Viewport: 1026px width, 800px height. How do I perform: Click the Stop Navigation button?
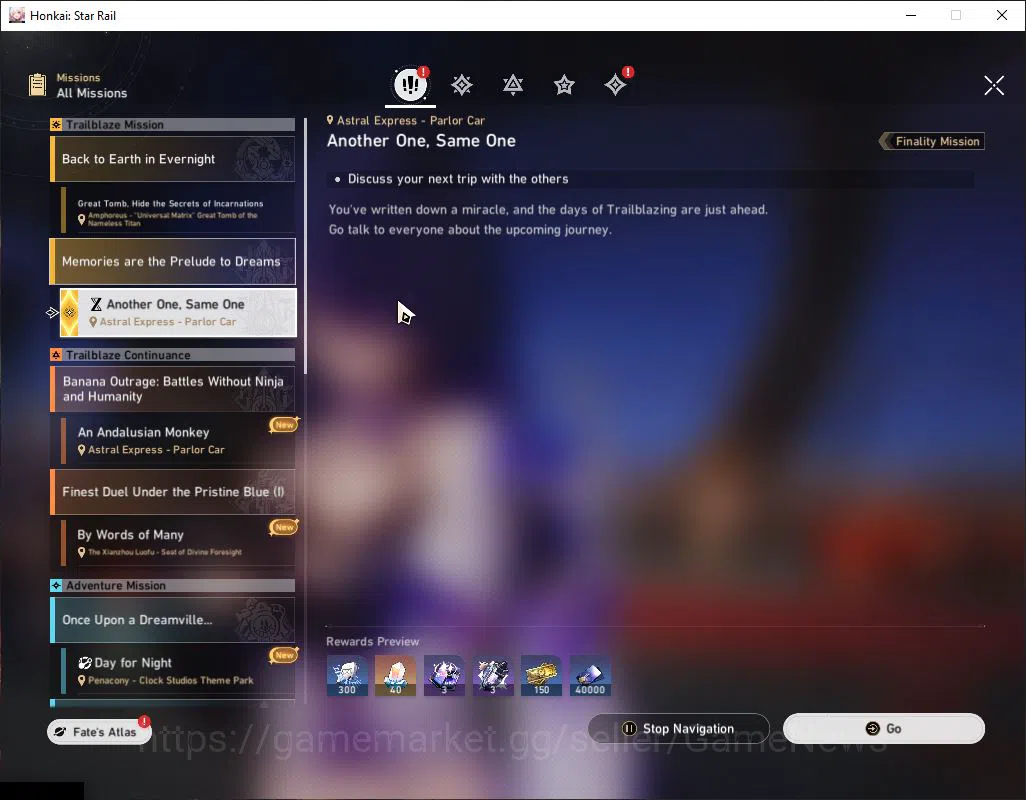[x=679, y=729]
